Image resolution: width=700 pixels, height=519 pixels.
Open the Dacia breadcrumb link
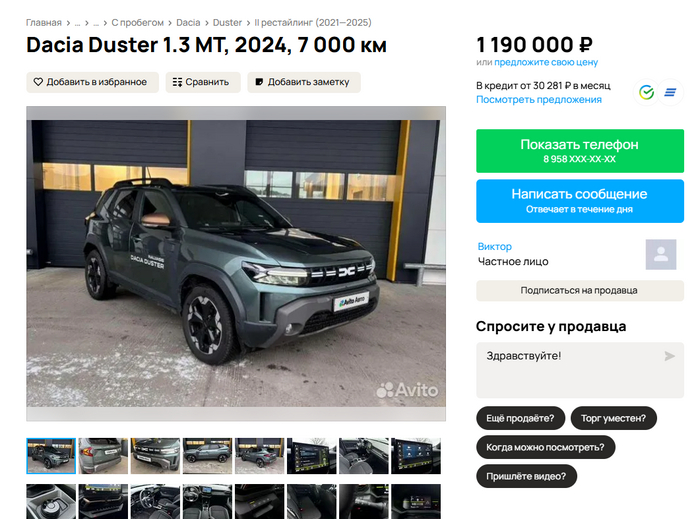188,23
